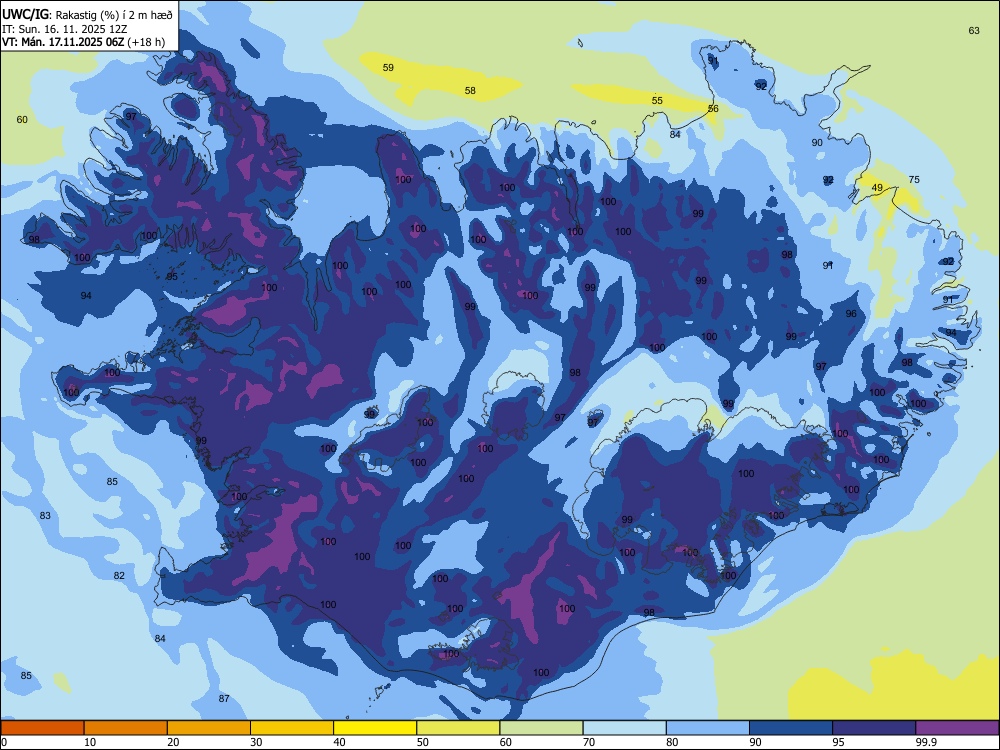This screenshot has width=1000, height=750.
Task: Select the map value 90 on the map
Action: pos(817,143)
